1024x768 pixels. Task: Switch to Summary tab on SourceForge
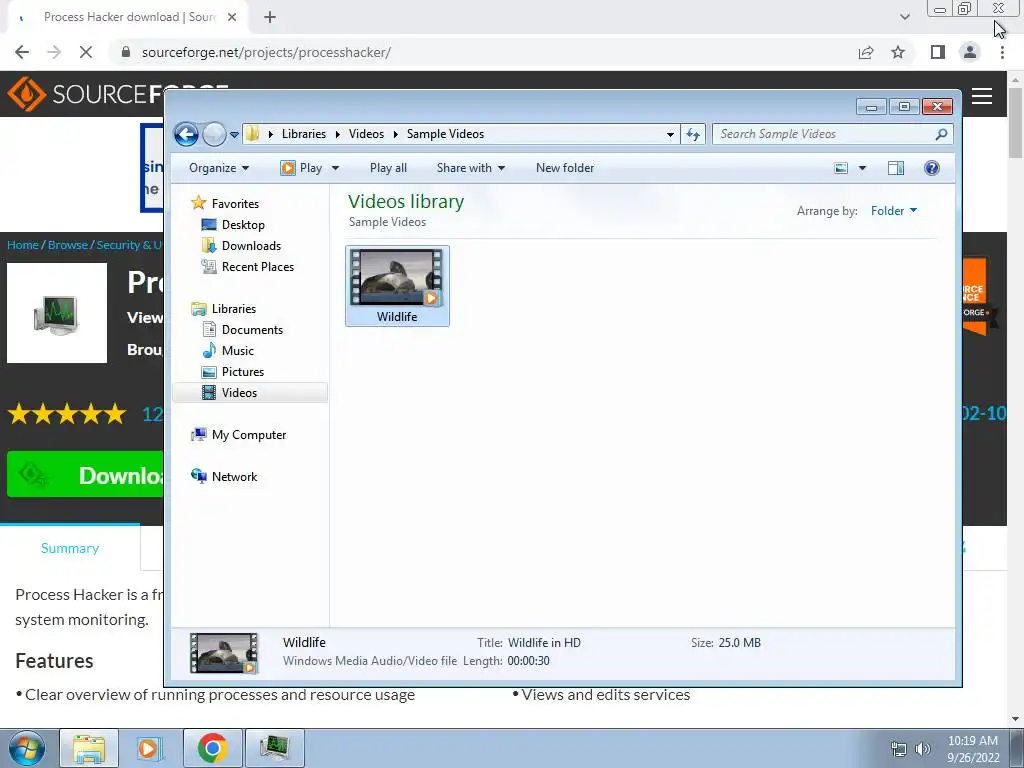(70, 549)
